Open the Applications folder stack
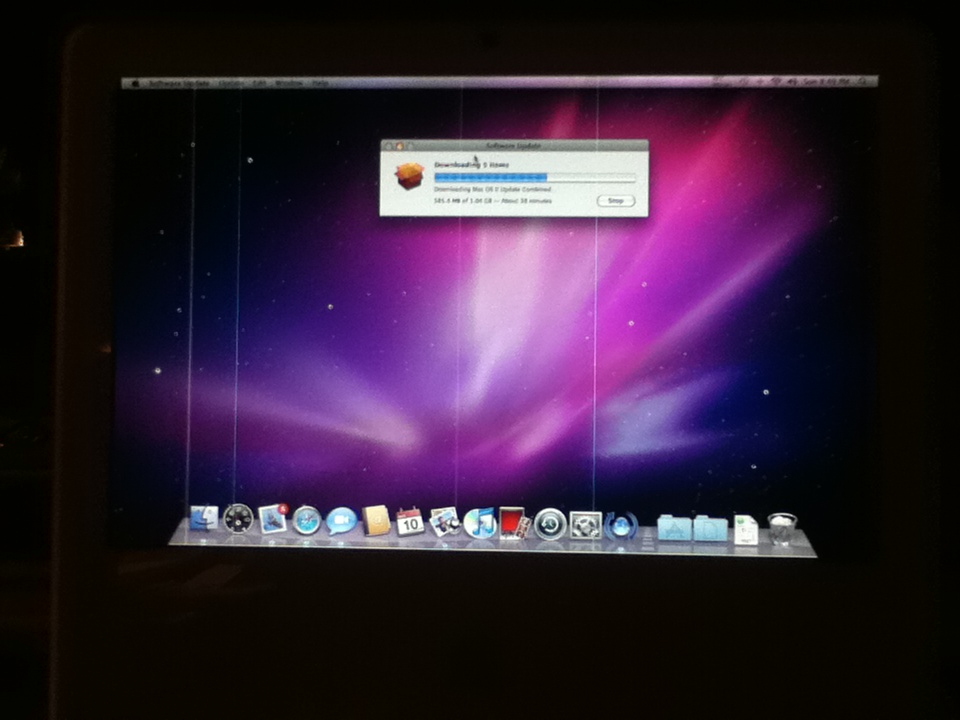This screenshot has width=960, height=720. [x=674, y=528]
